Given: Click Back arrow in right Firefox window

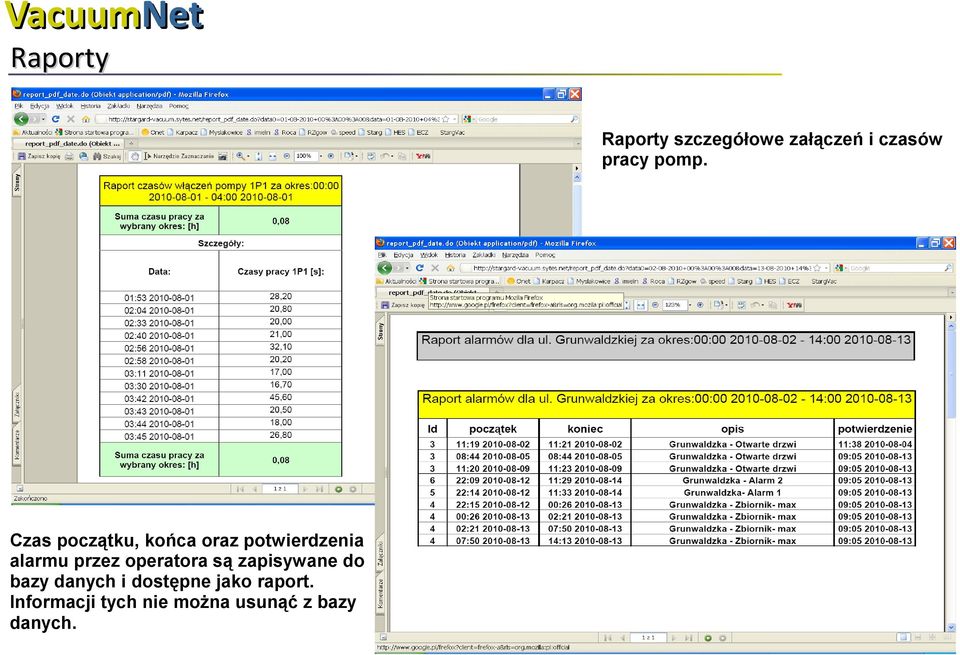Looking at the screenshot, I should pos(384,268).
